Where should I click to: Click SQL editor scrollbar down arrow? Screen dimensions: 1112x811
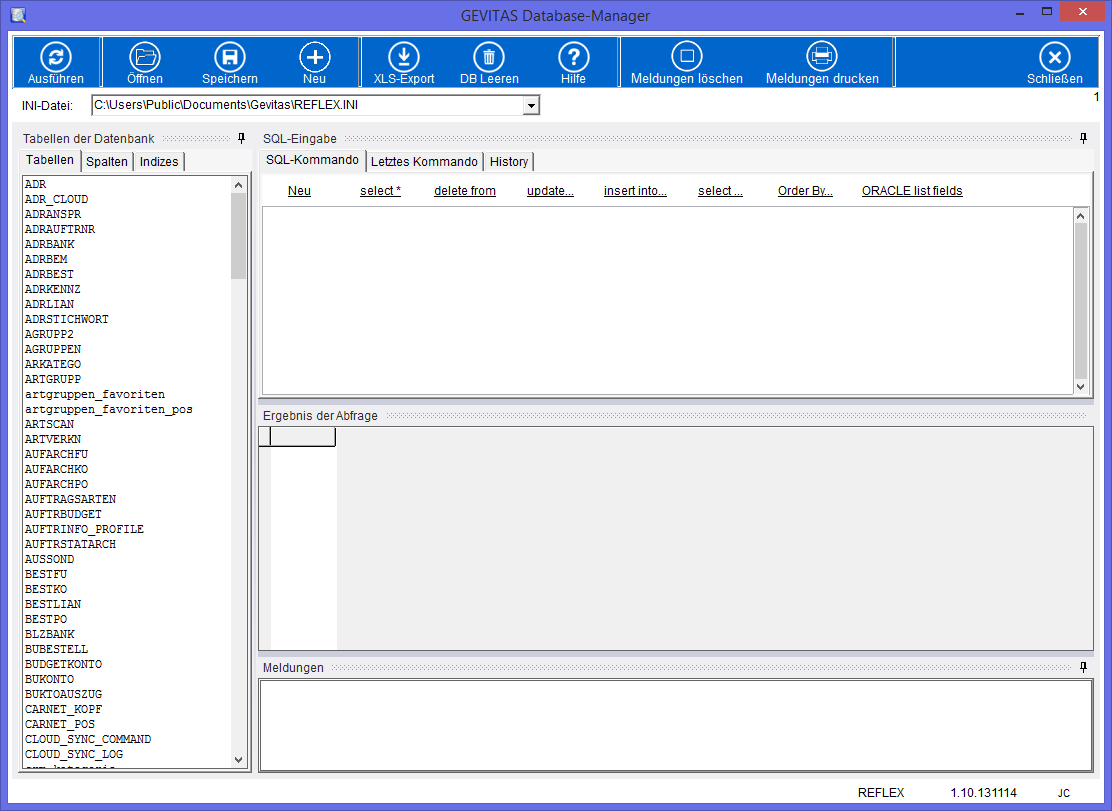coord(1081,386)
